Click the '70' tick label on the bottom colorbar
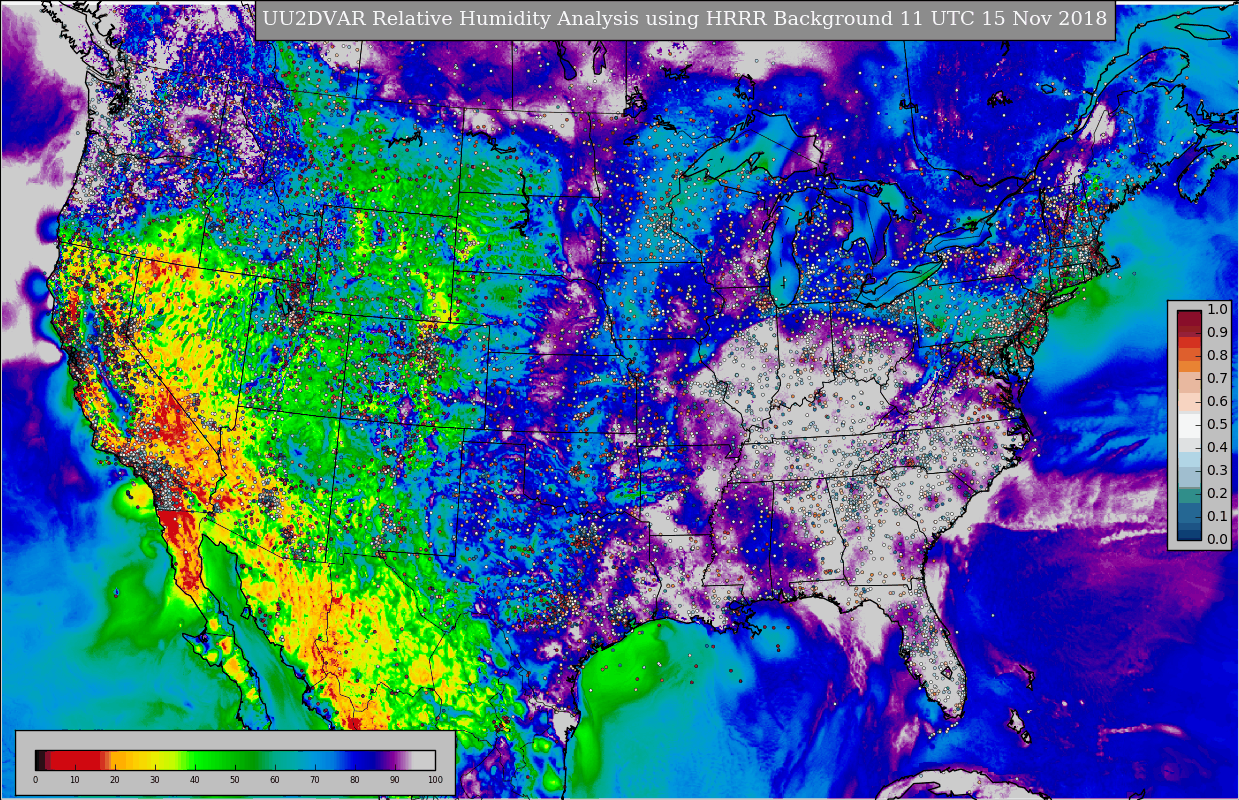 [x=315, y=780]
